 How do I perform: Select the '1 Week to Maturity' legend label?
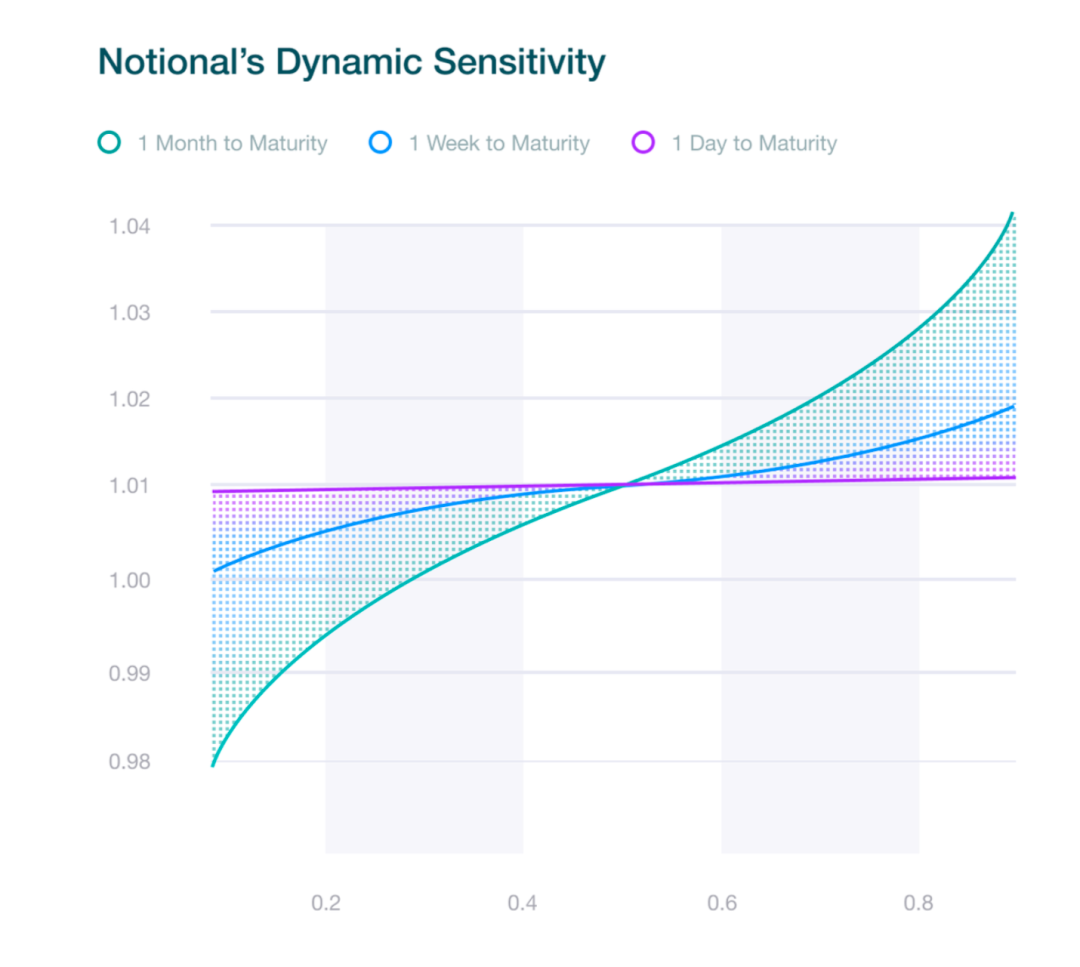499,144
